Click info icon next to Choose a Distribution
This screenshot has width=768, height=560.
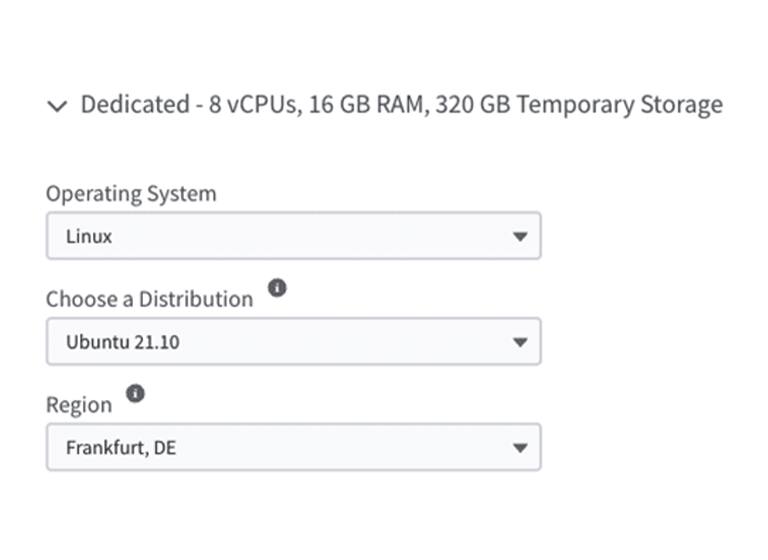coord(278,288)
